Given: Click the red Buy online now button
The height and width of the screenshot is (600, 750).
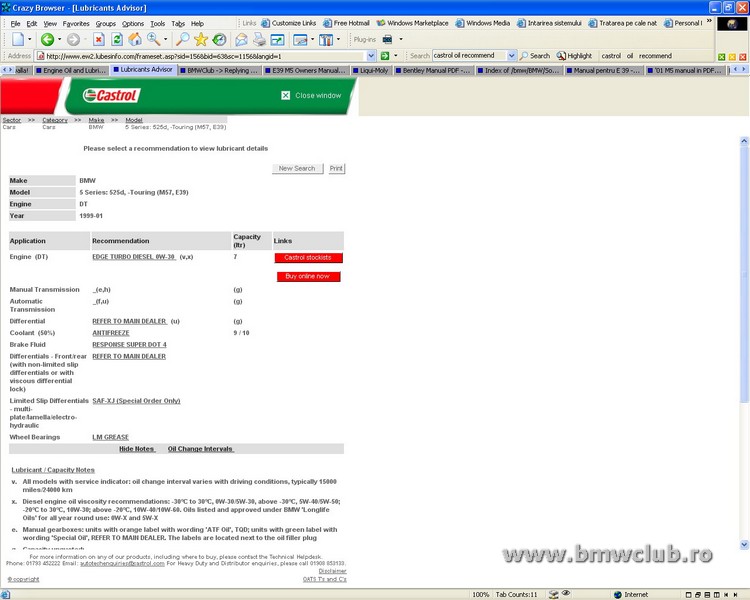Looking at the screenshot, I should pyautogui.click(x=308, y=277).
